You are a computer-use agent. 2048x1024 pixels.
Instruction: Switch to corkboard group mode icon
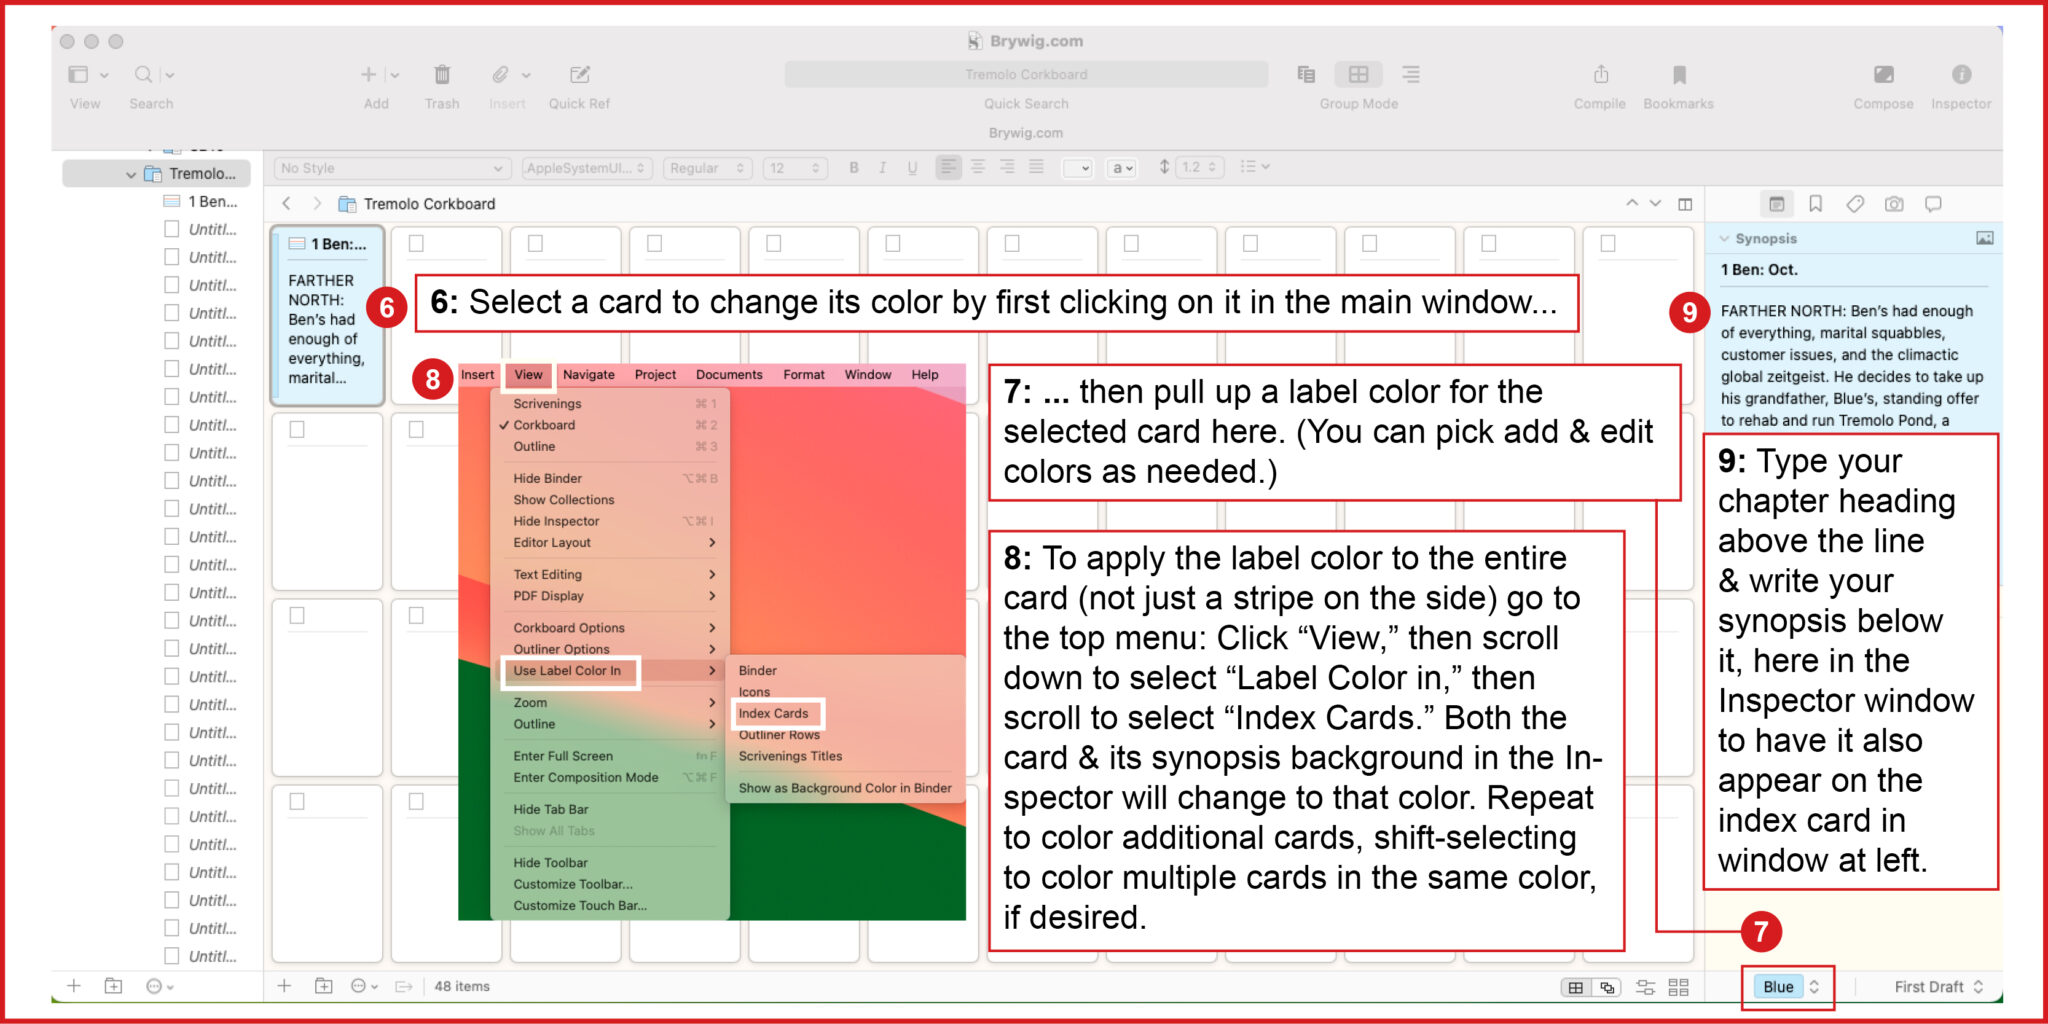pyautogui.click(x=1358, y=75)
